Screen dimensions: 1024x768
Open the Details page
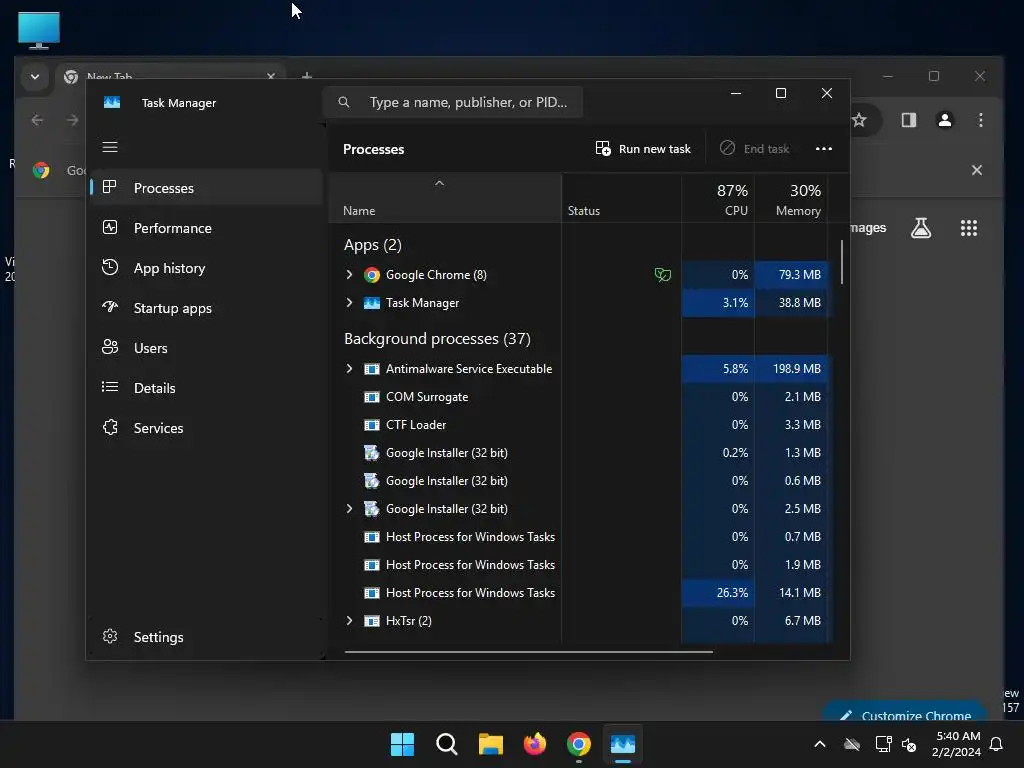pyautogui.click(x=206, y=388)
